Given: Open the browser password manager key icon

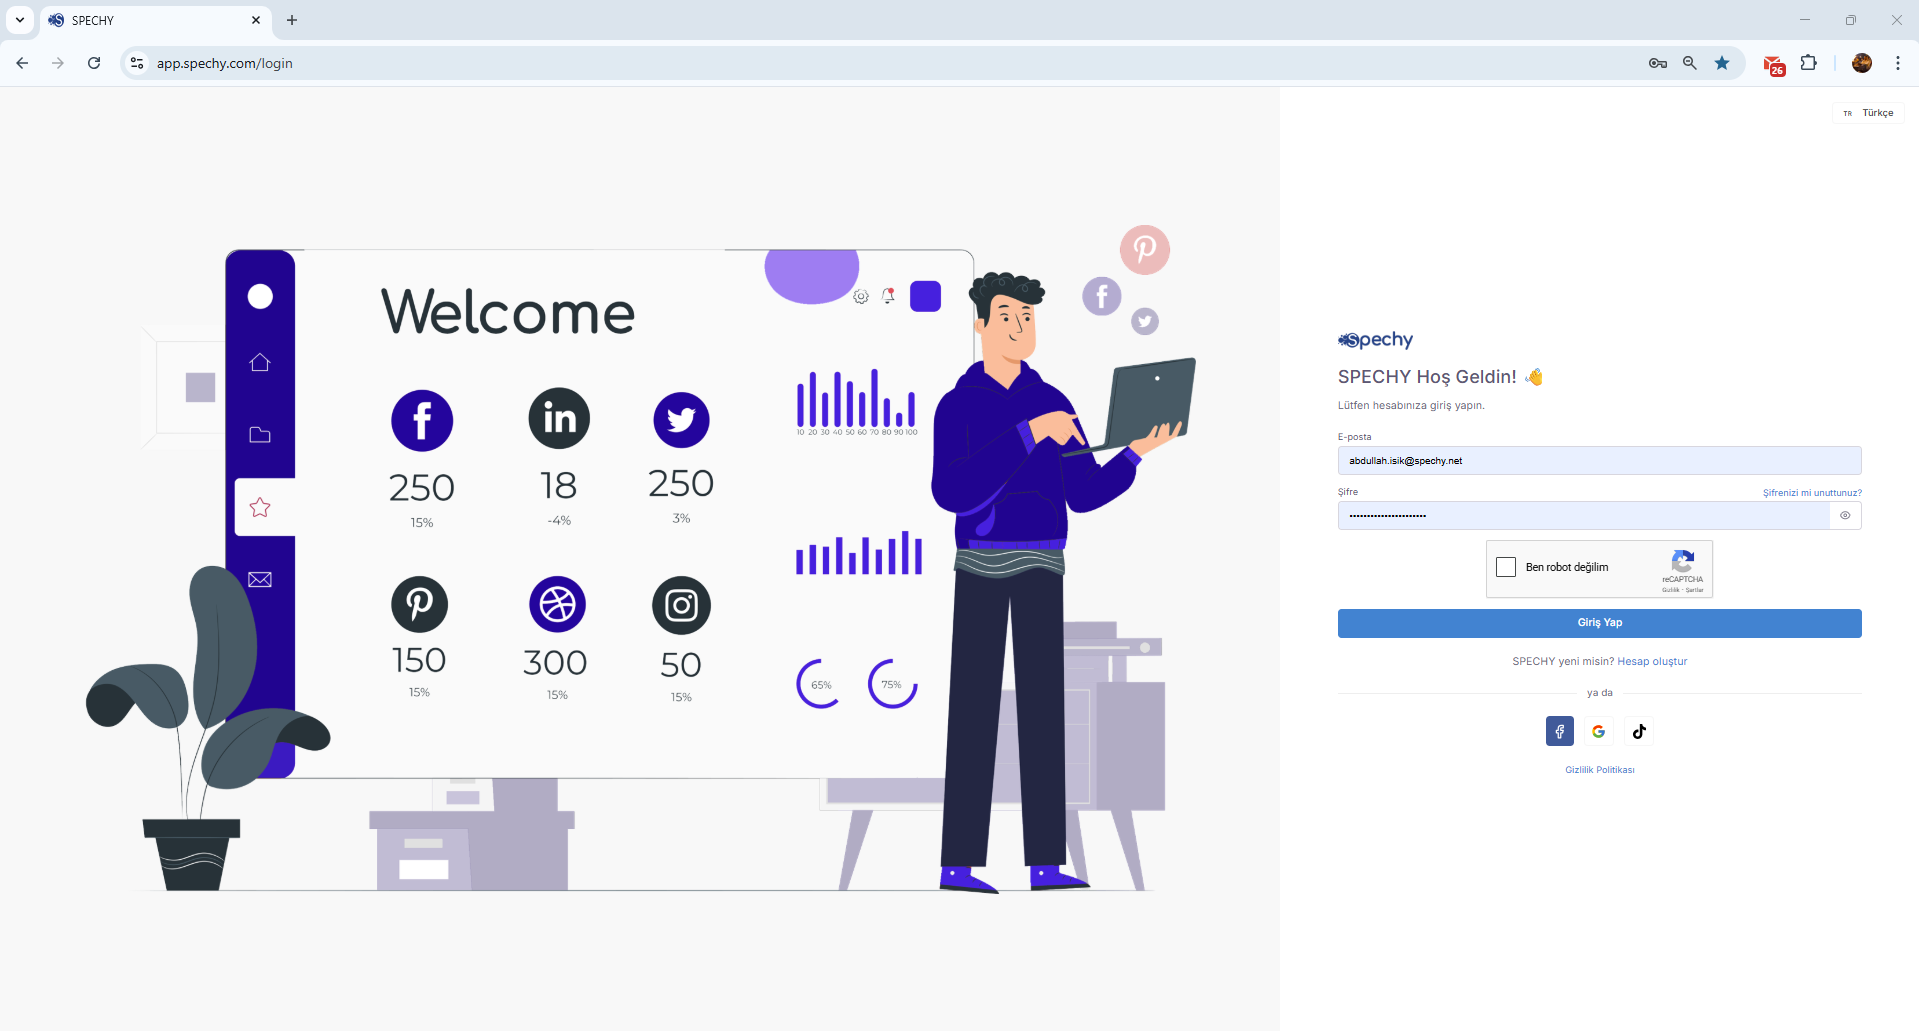Looking at the screenshot, I should [1658, 63].
